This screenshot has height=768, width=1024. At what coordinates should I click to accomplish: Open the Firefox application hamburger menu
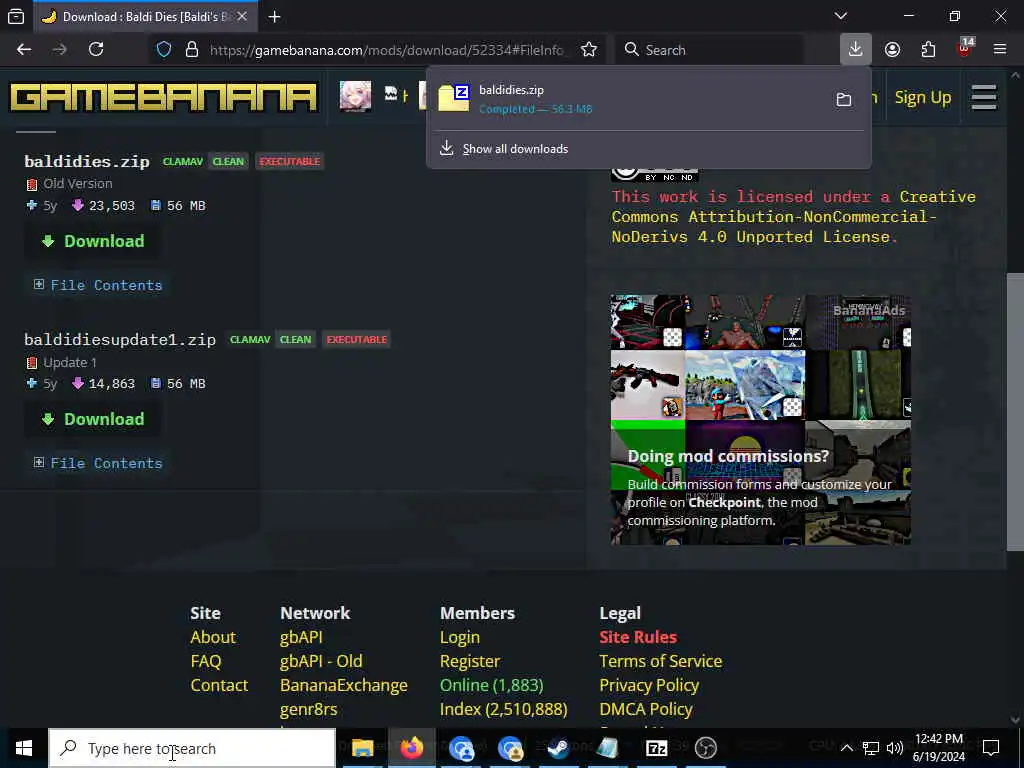click(1000, 50)
